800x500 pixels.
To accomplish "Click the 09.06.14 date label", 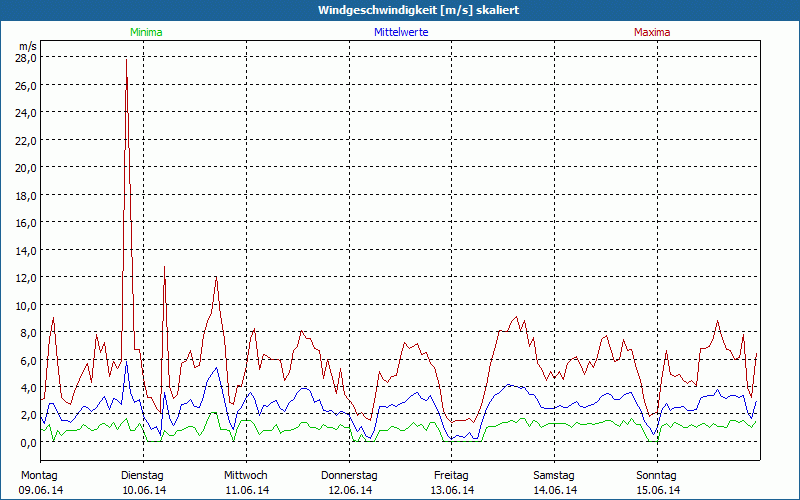I will (x=41, y=490).
